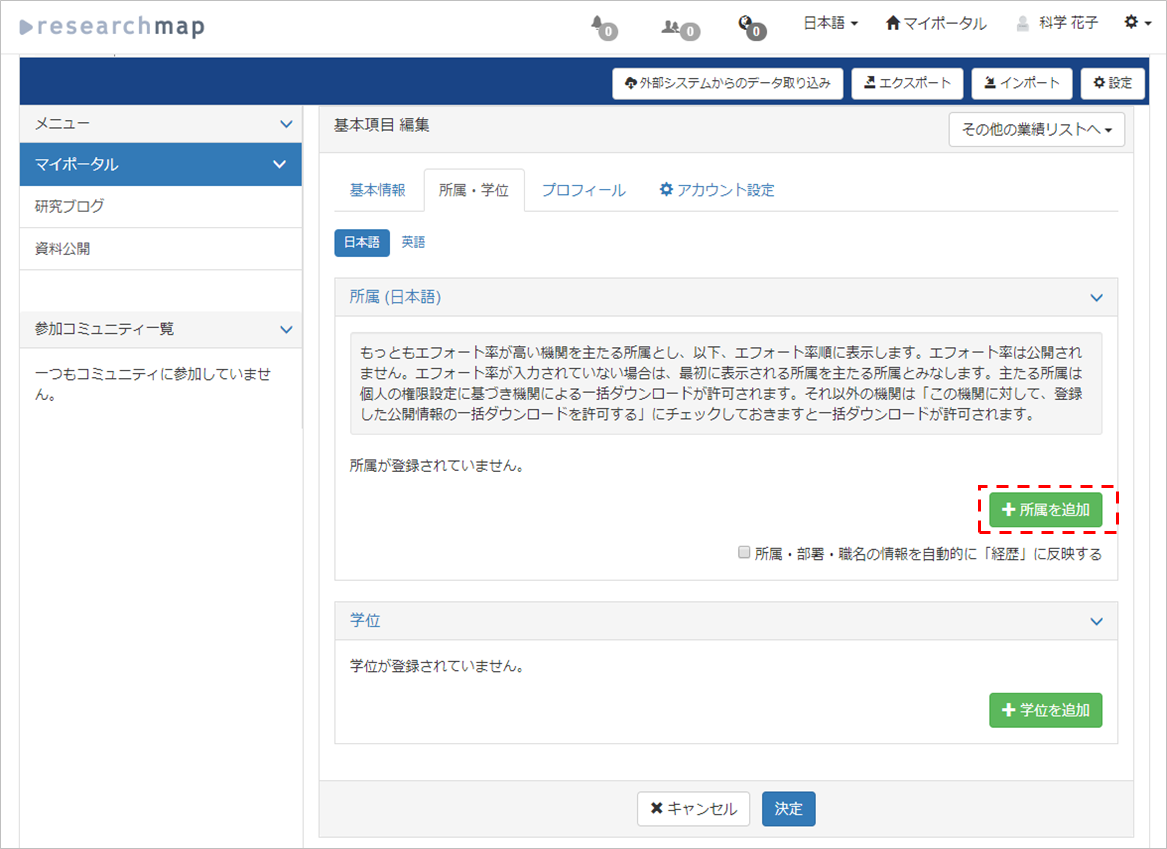The width and height of the screenshot is (1167, 849).
Task: Click the エクスポート button
Action: (907, 83)
